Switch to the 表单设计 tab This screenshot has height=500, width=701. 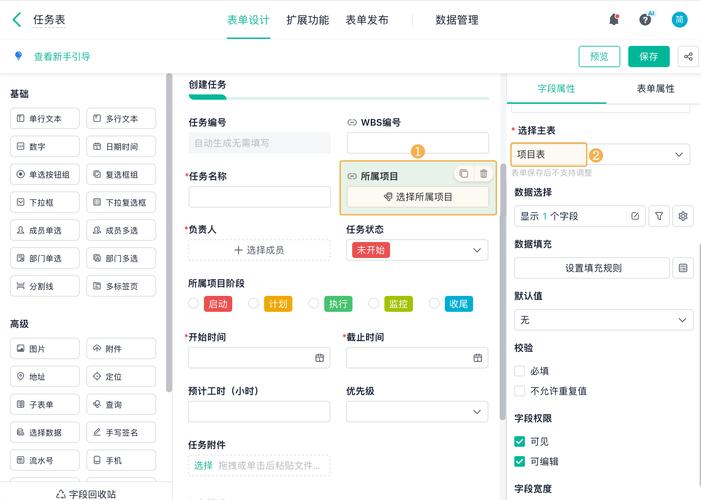pyautogui.click(x=248, y=20)
